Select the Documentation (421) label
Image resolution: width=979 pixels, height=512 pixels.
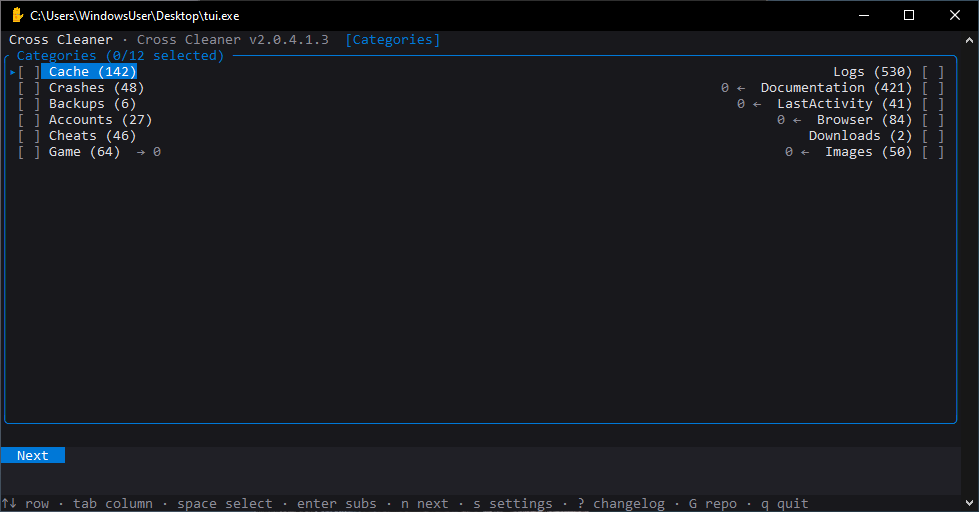[837, 88]
